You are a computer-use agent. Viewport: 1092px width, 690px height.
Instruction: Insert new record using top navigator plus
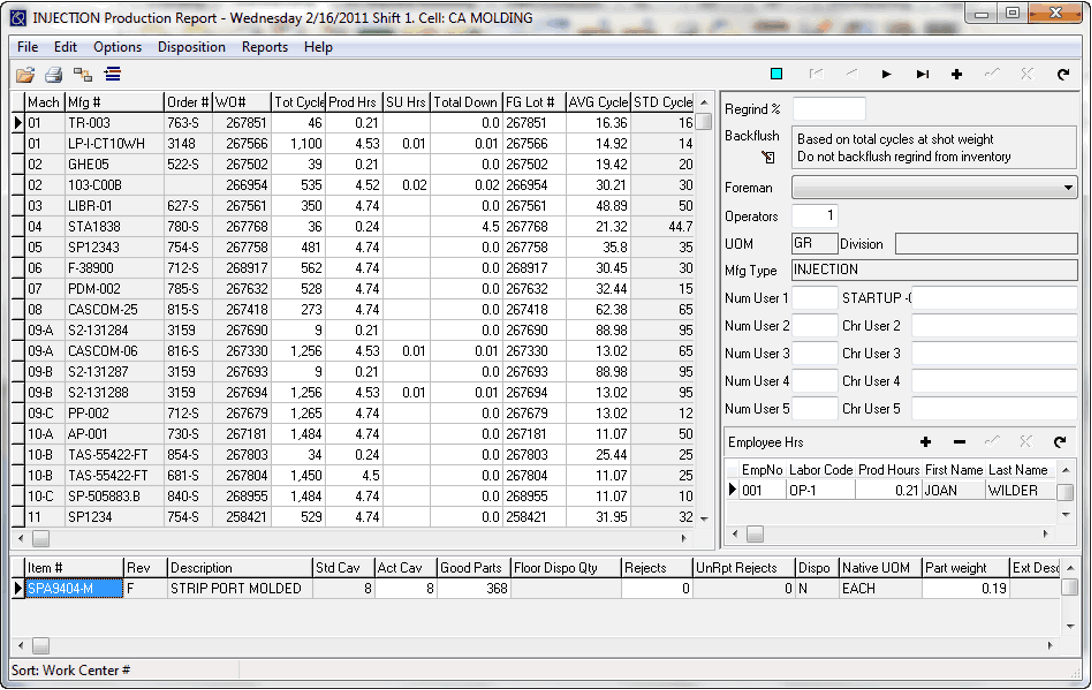[x=957, y=74]
